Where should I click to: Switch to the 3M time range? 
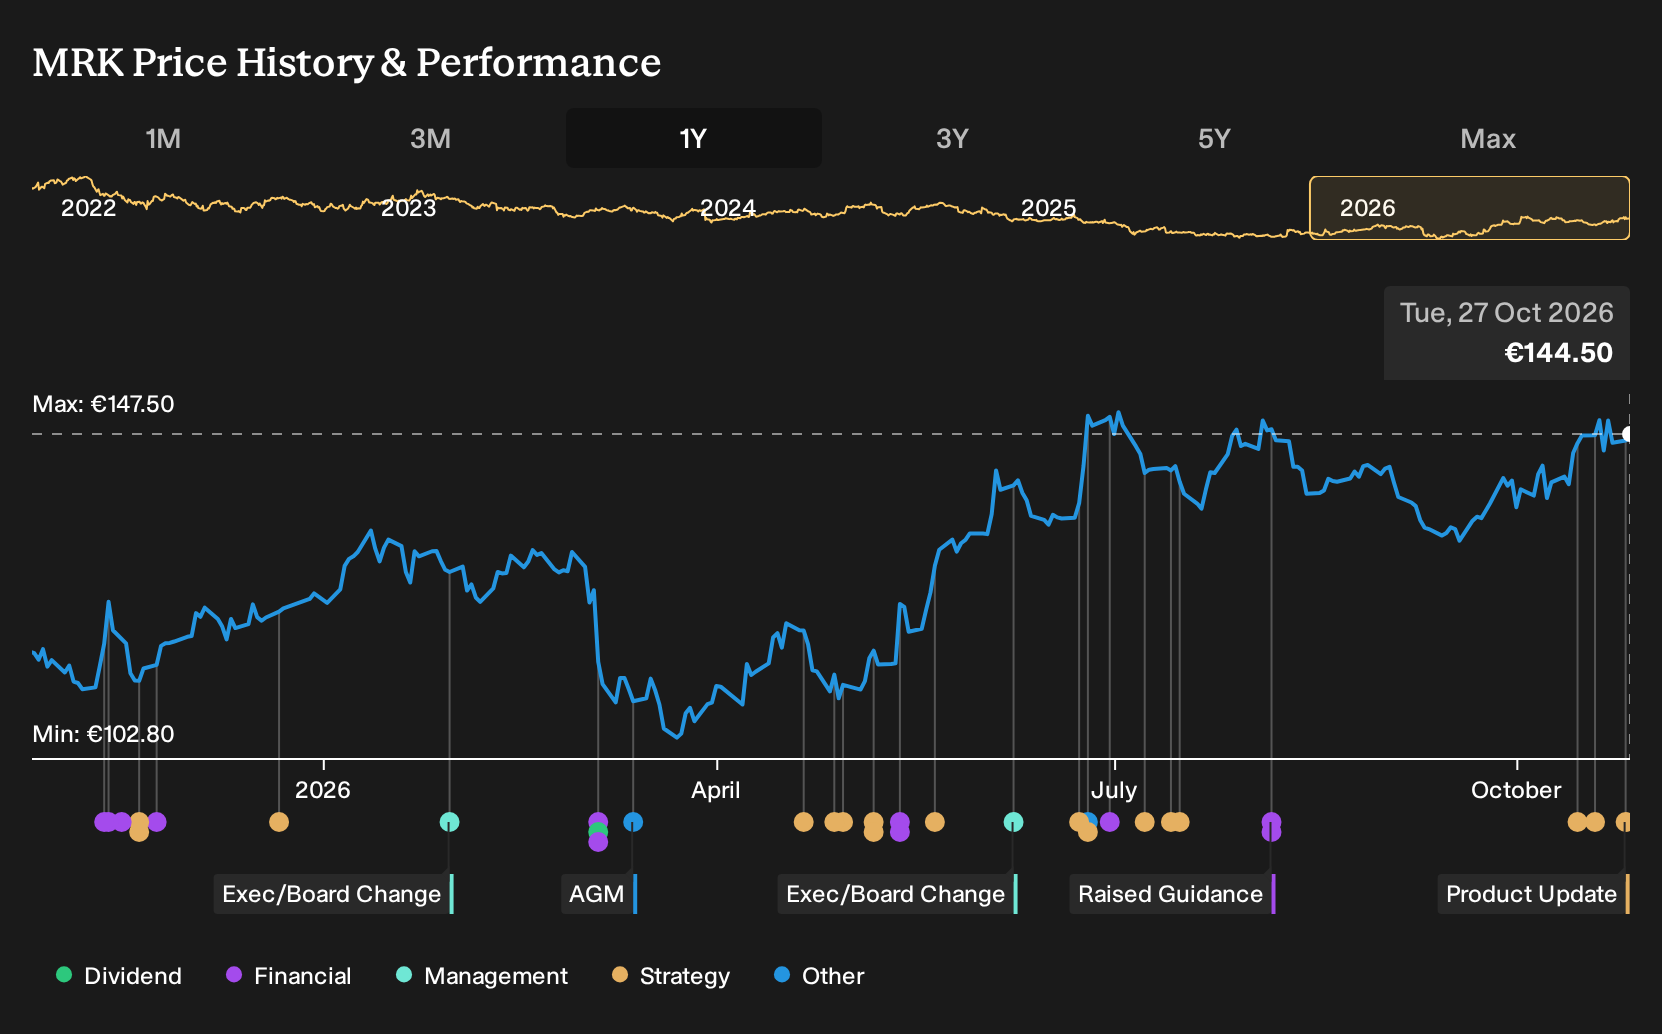click(x=430, y=138)
